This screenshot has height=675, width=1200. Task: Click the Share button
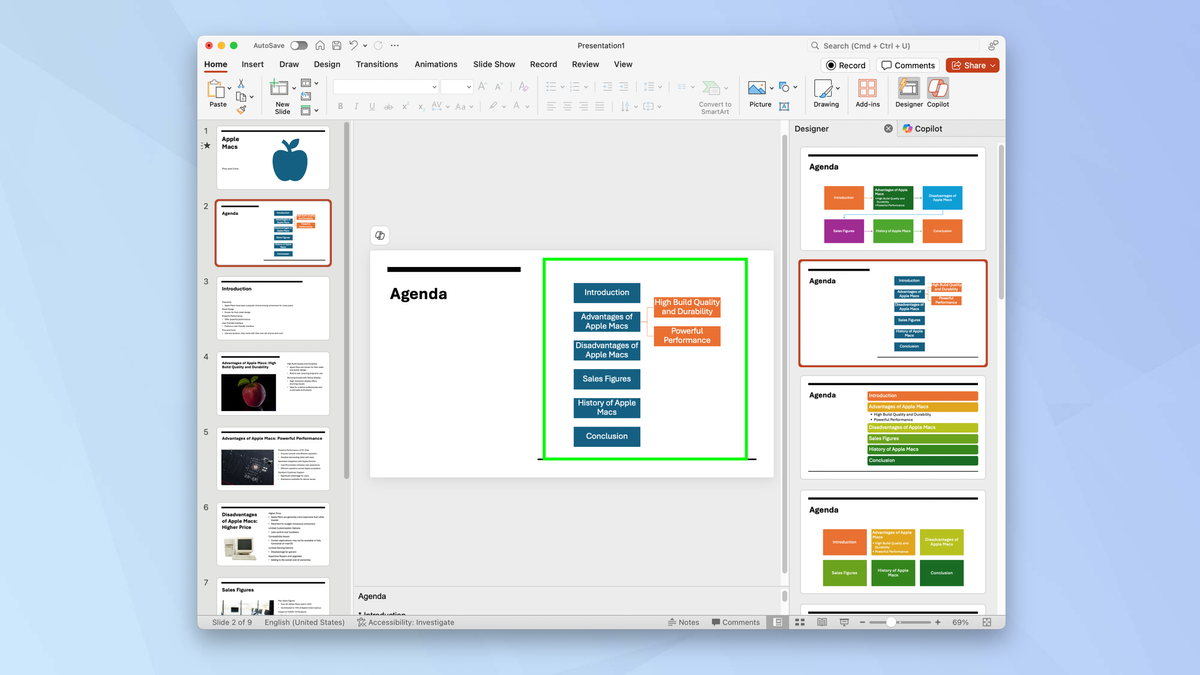971,64
